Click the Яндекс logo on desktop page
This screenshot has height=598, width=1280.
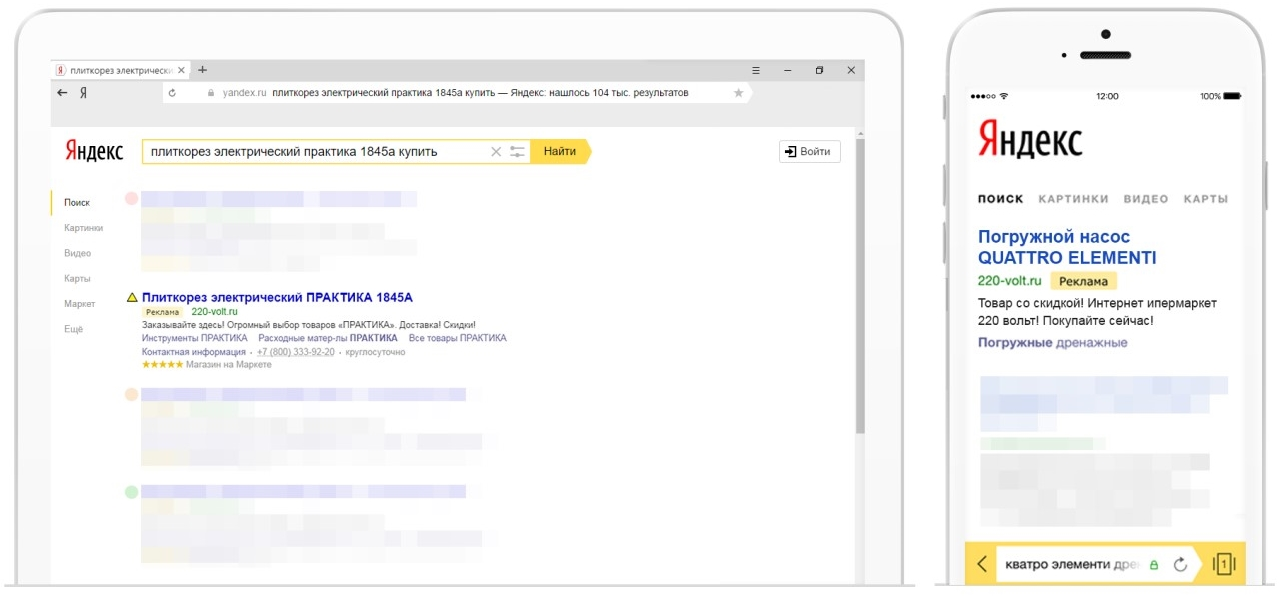point(94,151)
